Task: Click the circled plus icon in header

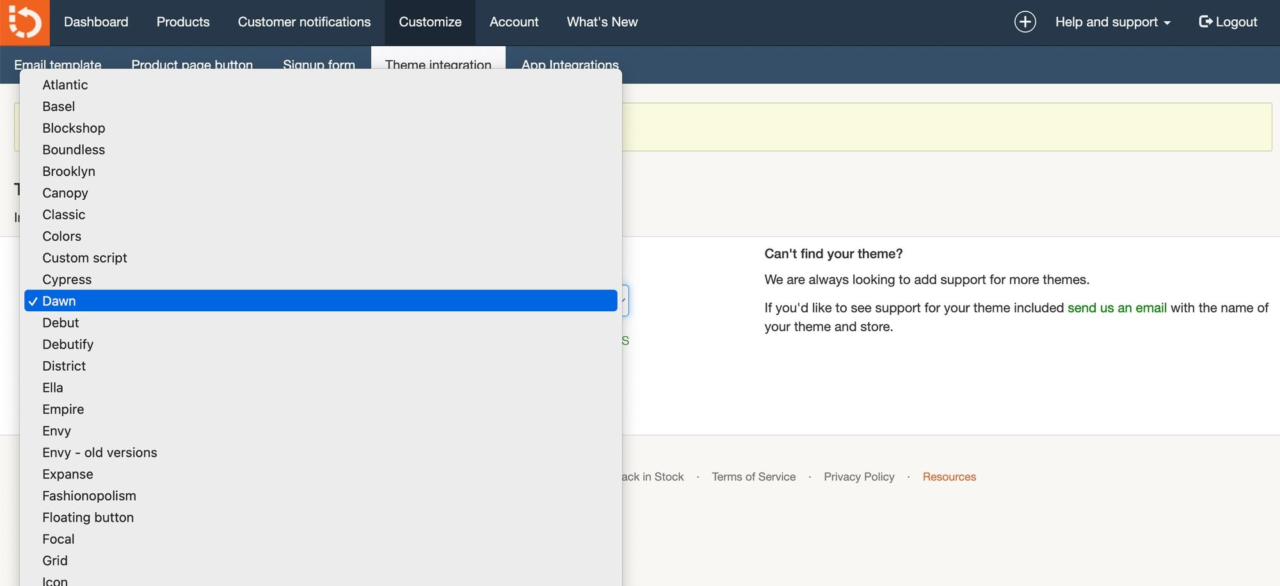Action: [1025, 22]
